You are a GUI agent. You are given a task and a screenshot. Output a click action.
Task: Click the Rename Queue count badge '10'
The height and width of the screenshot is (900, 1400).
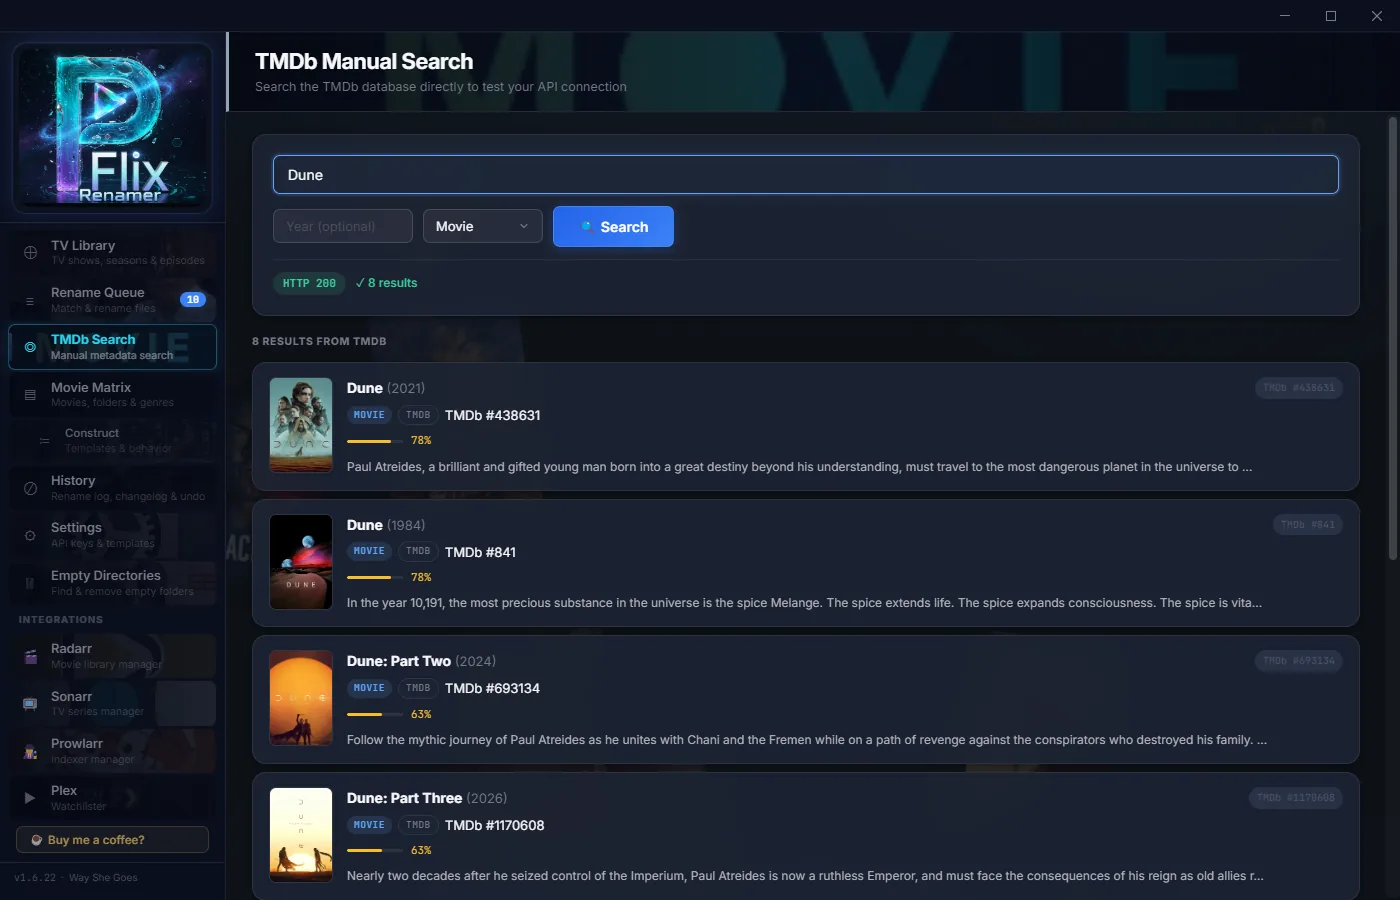click(193, 300)
